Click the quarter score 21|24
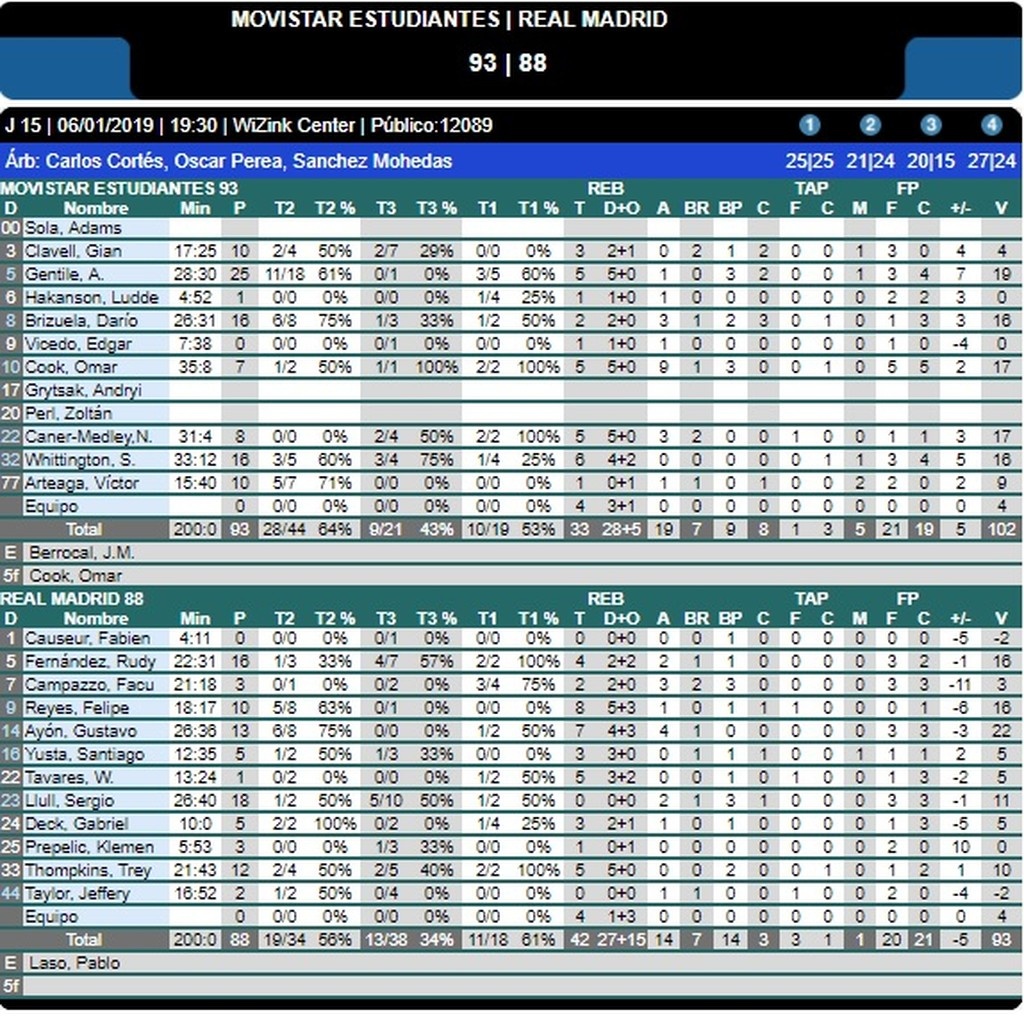This screenshot has height=1017, width=1024. pyautogui.click(x=870, y=161)
